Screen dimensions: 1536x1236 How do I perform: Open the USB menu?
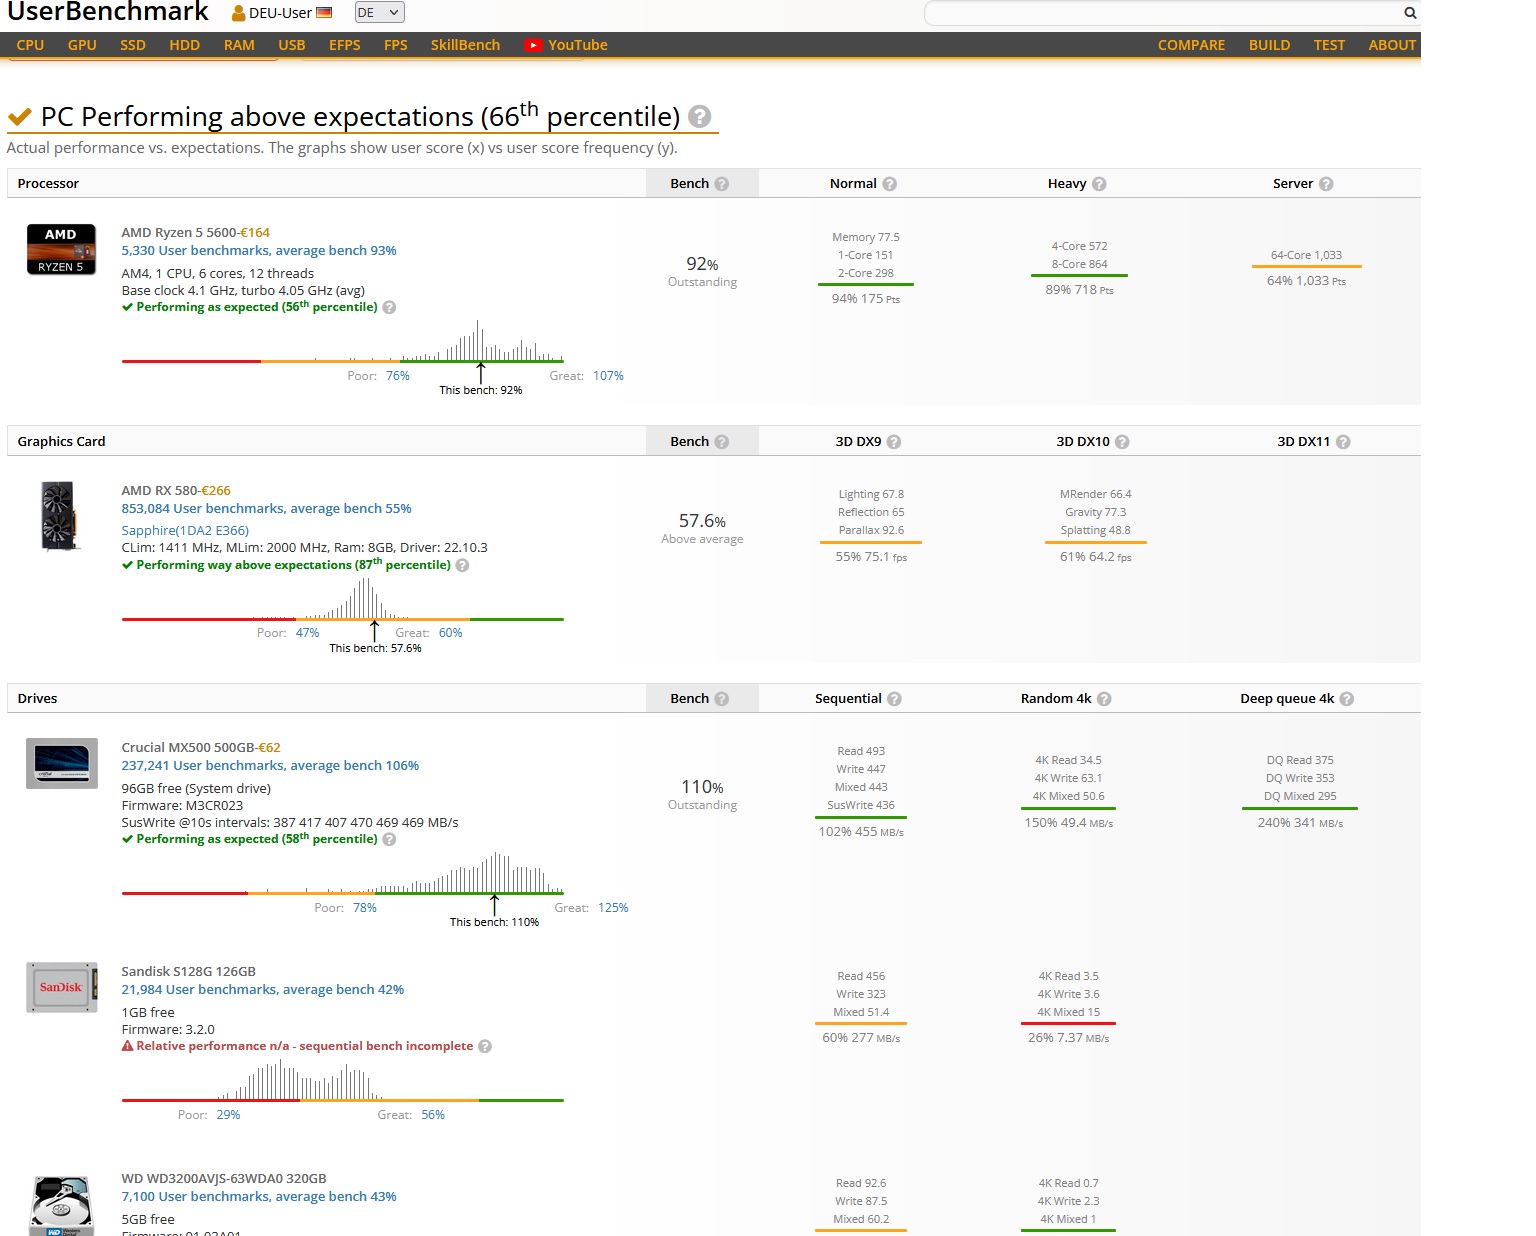292,45
